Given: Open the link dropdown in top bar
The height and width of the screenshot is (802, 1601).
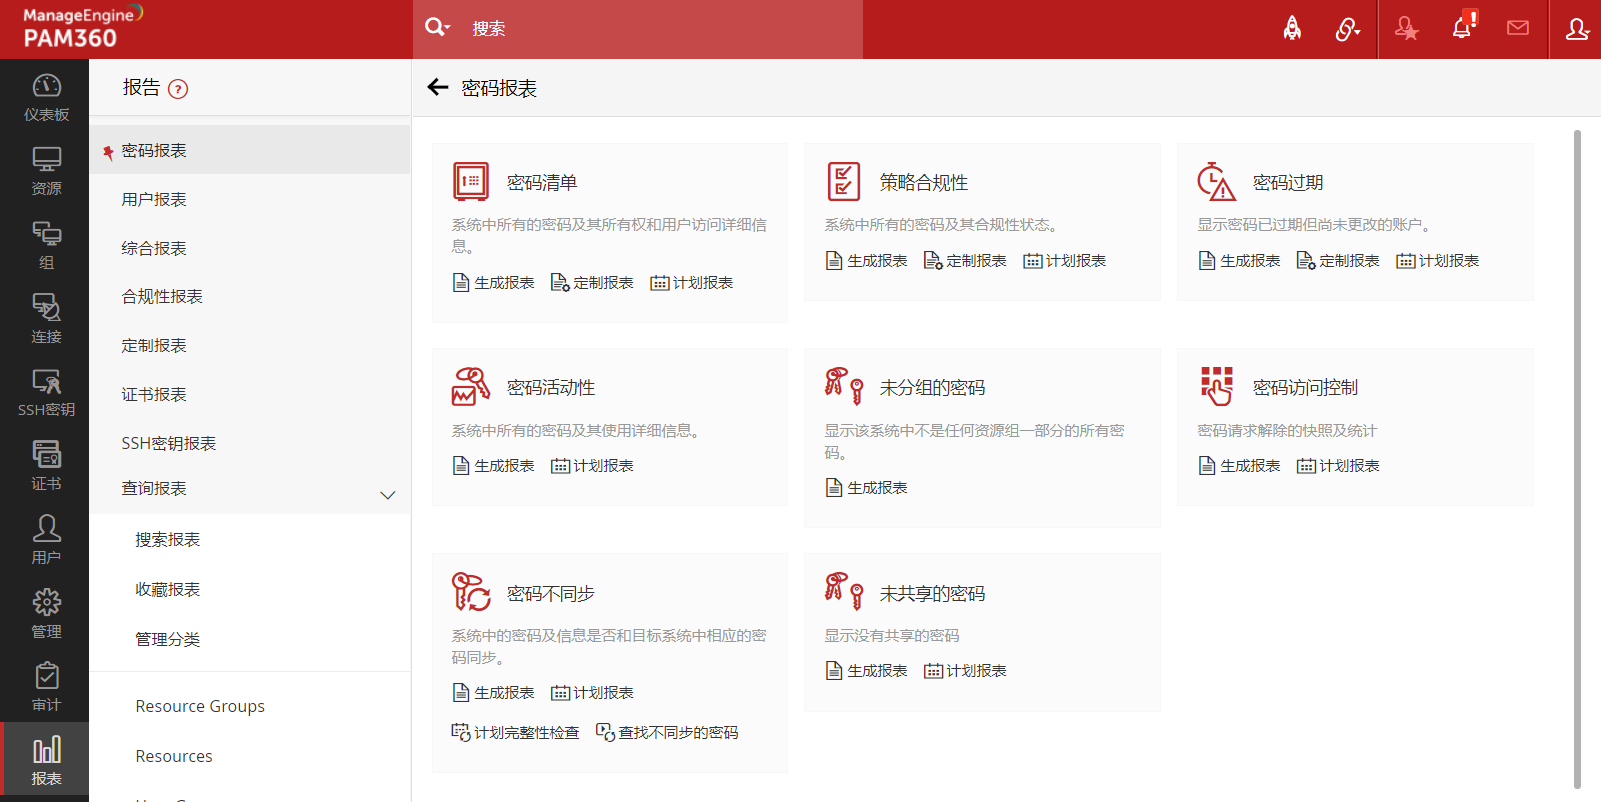Looking at the screenshot, I should coord(1348,29).
